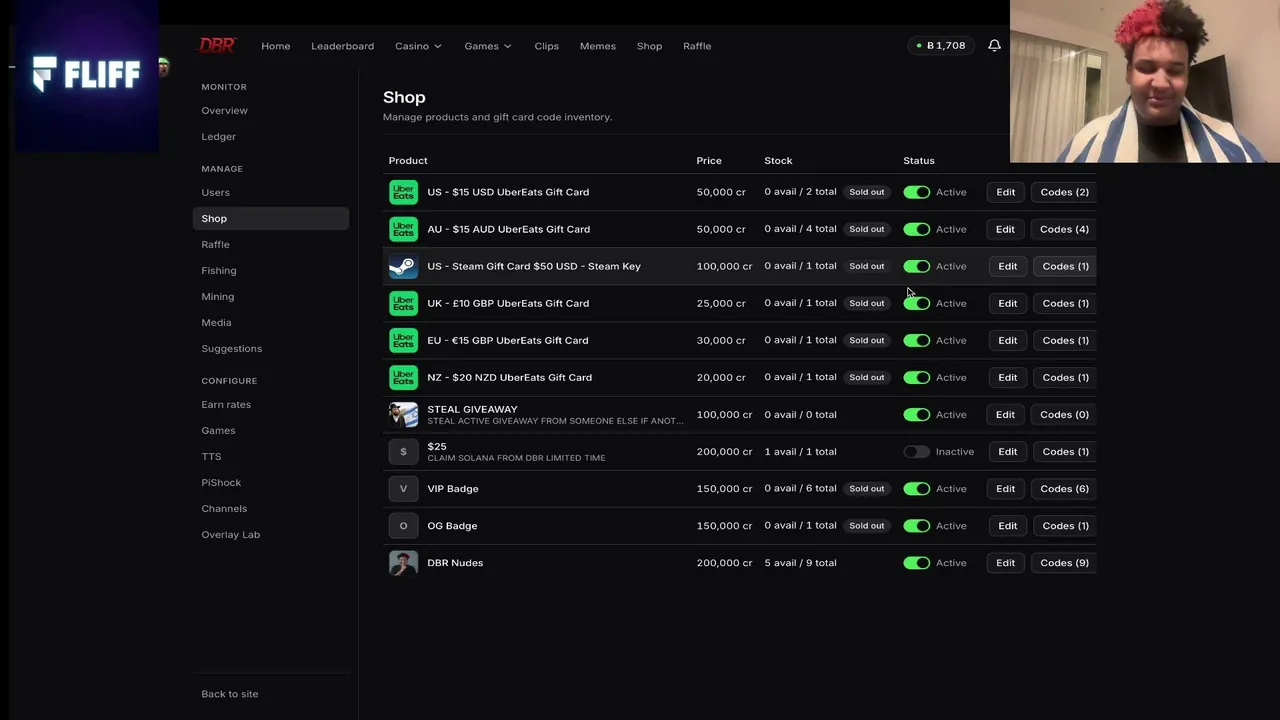Image resolution: width=1280 pixels, height=720 pixels.
Task: Click the UberEats icon for US $15 USD card
Action: 403,192
